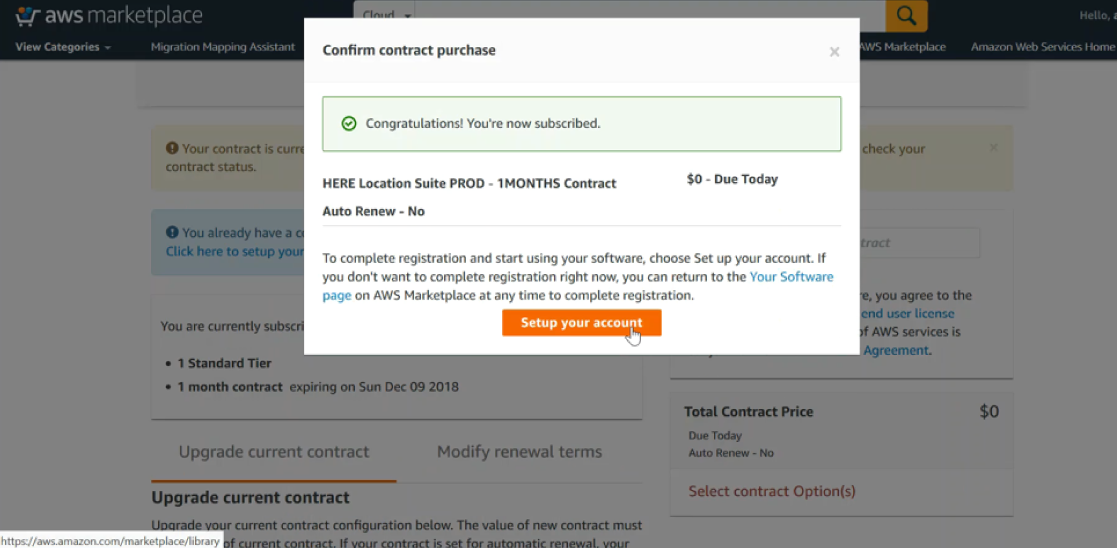The width and height of the screenshot is (1117, 548).
Task: Open Amazon Web Services Home link
Action: (x=1042, y=47)
